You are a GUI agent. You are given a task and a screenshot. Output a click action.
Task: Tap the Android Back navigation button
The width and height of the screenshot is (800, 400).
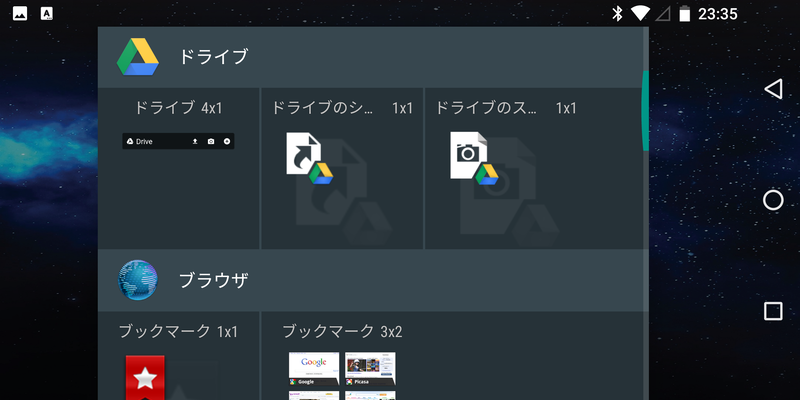click(x=773, y=89)
